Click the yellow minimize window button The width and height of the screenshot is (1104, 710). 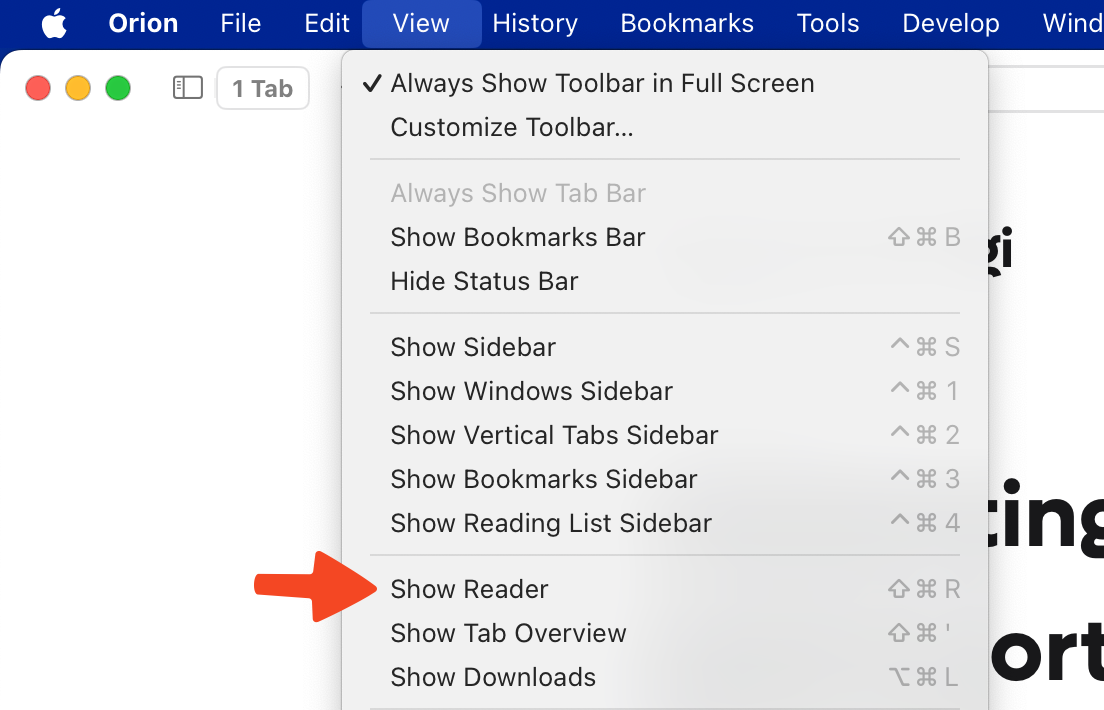[x=78, y=89]
